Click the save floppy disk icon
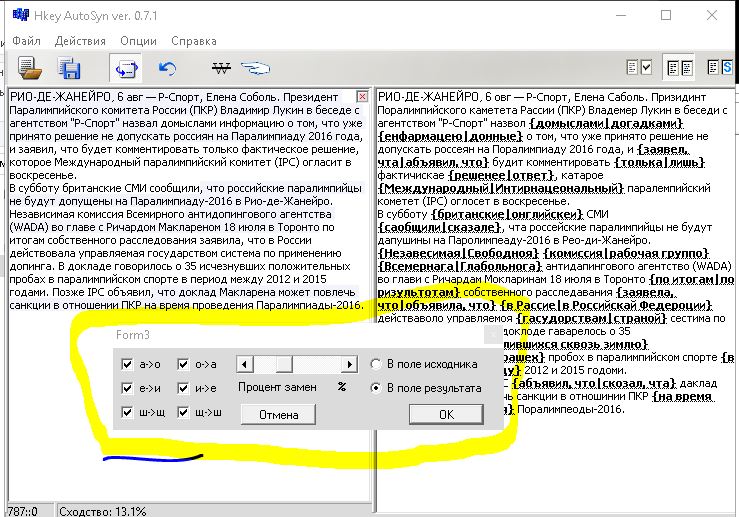The width and height of the screenshot is (739, 517). (x=69, y=68)
